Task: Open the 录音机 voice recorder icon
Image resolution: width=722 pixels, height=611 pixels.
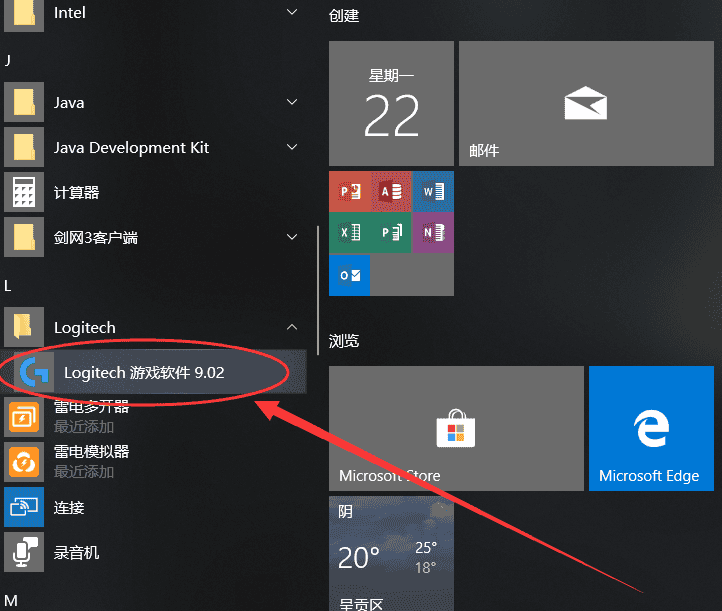Action: pyautogui.click(x=24, y=552)
